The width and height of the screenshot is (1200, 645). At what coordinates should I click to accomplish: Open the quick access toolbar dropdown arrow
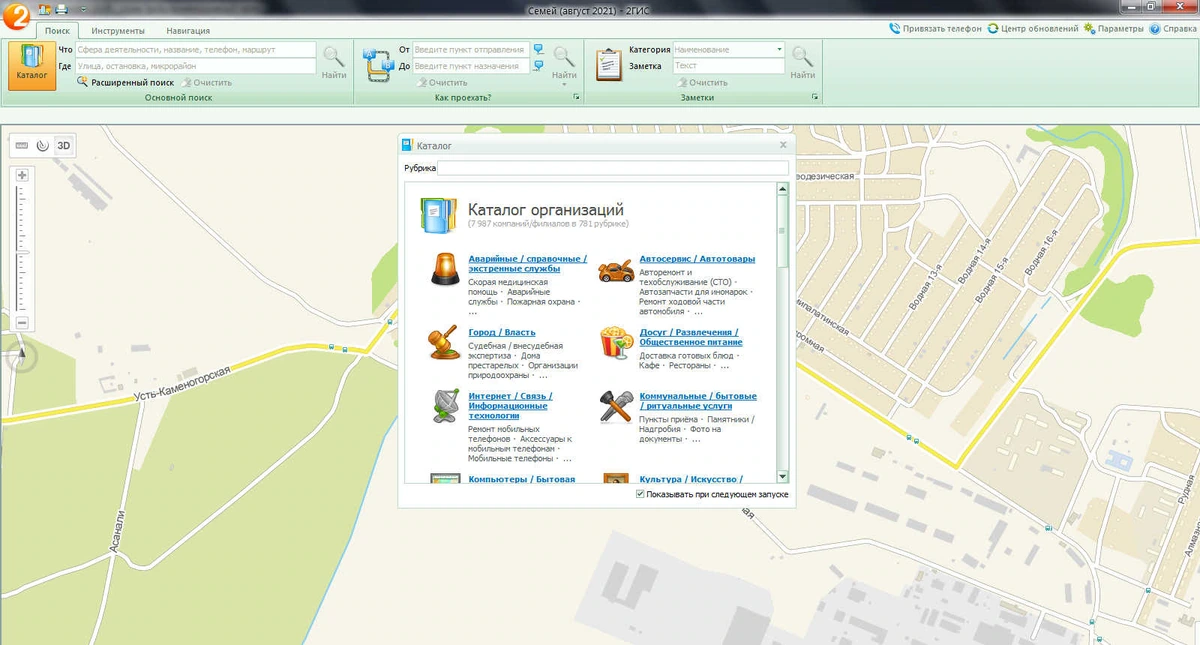click(x=83, y=9)
